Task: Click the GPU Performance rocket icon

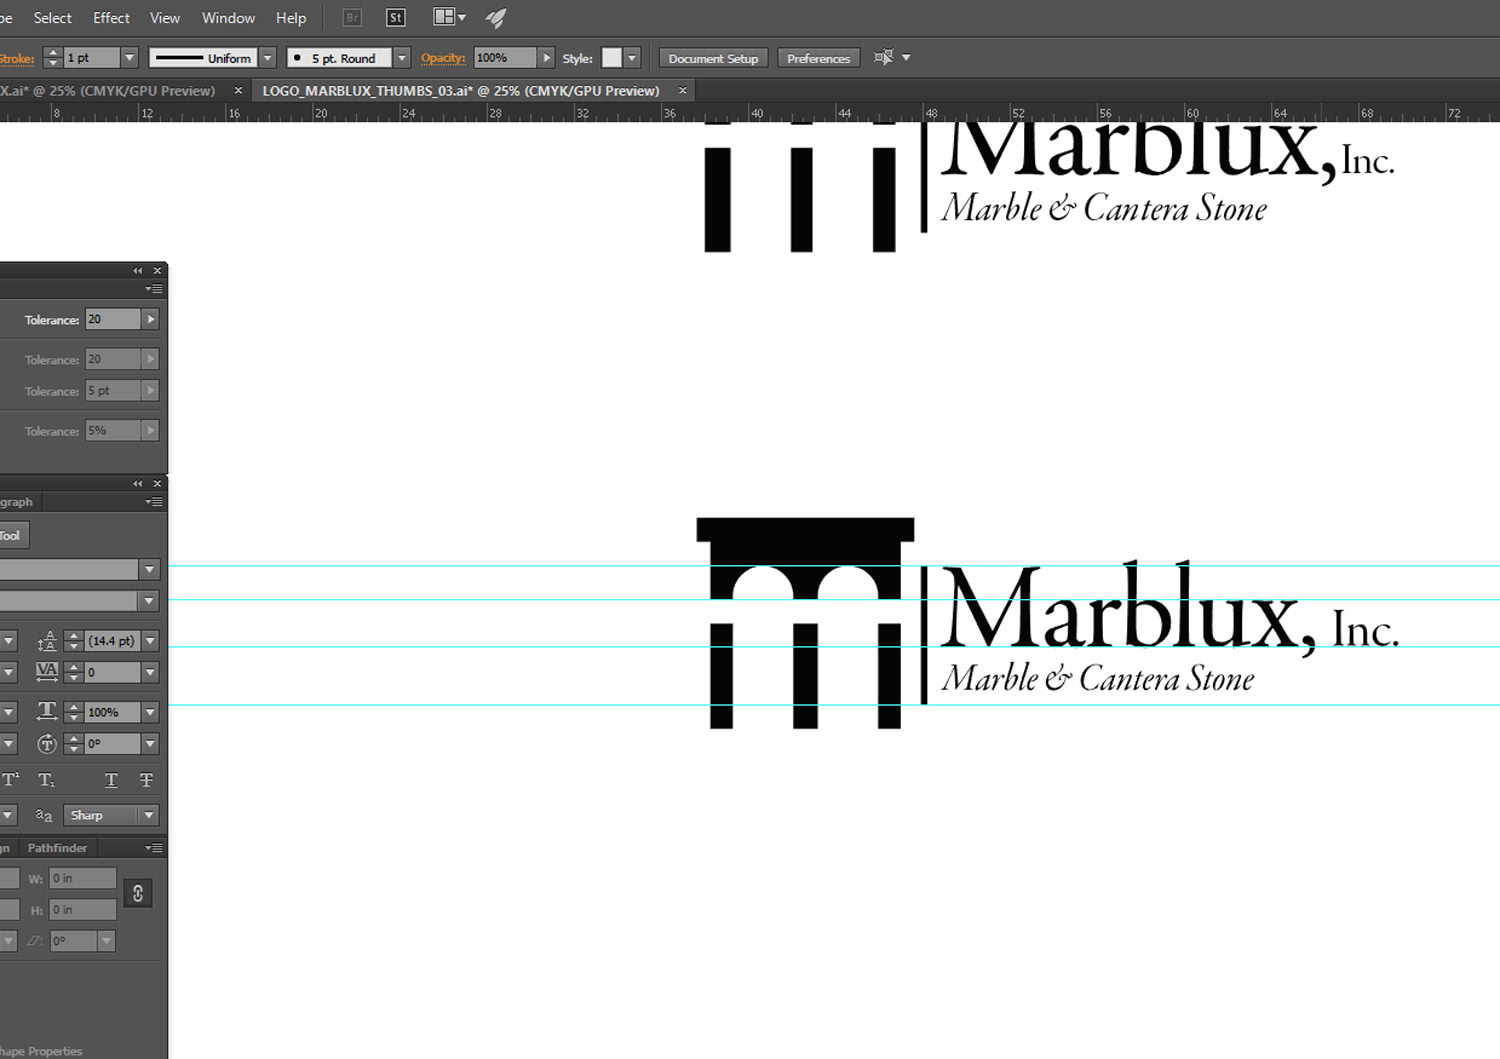Action: click(496, 18)
